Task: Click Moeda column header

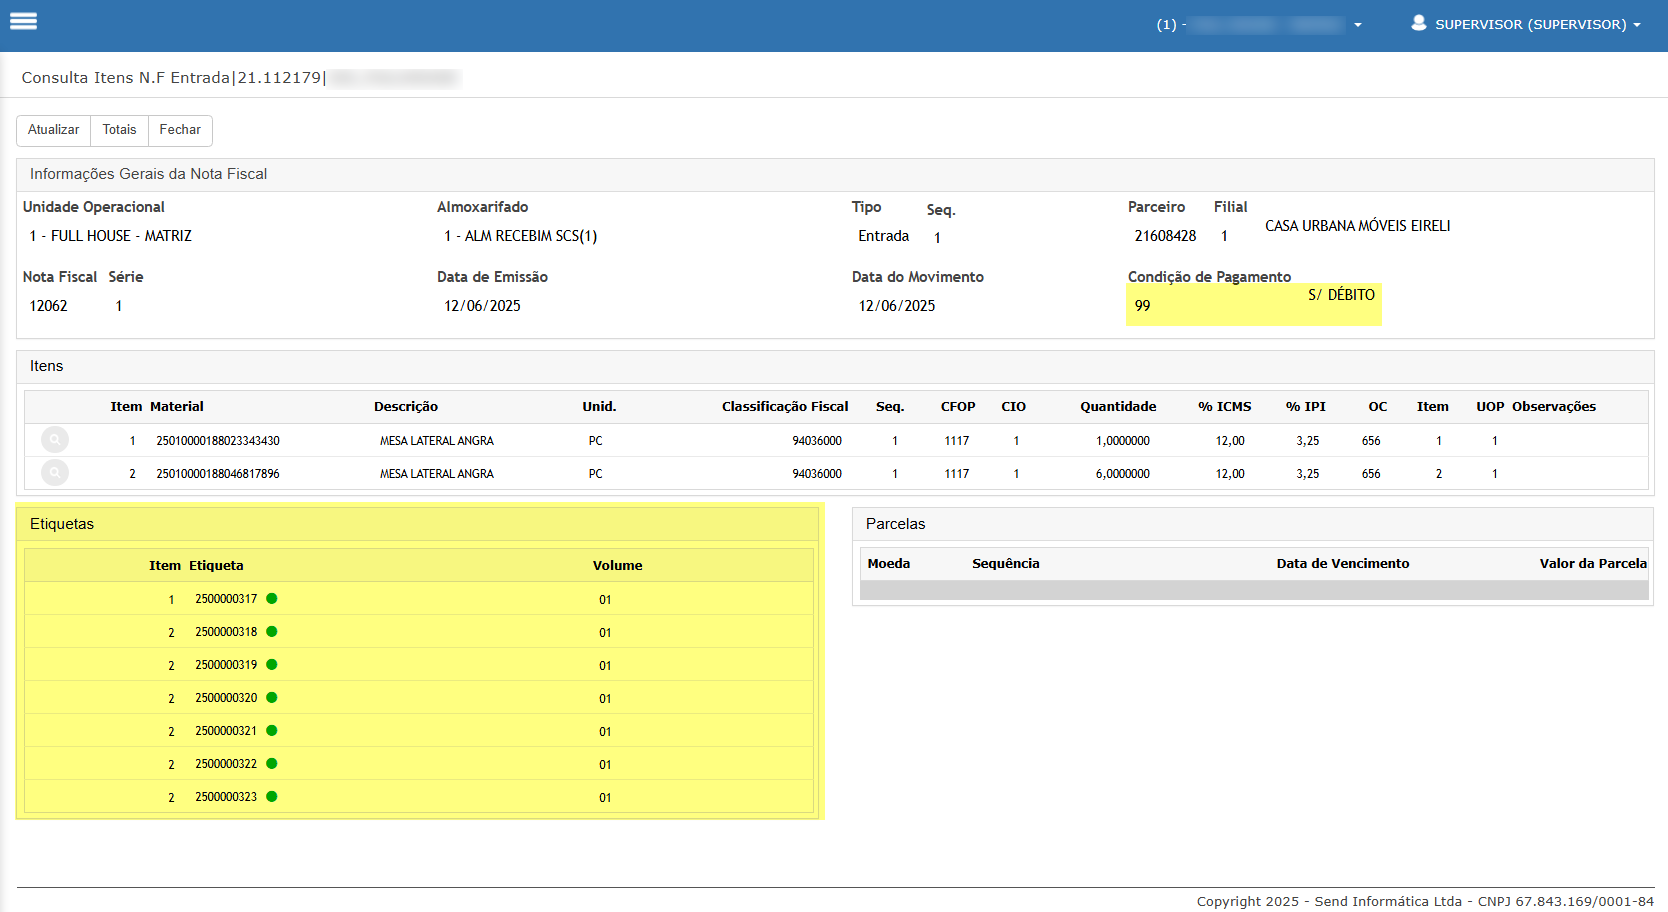Action: point(889,564)
